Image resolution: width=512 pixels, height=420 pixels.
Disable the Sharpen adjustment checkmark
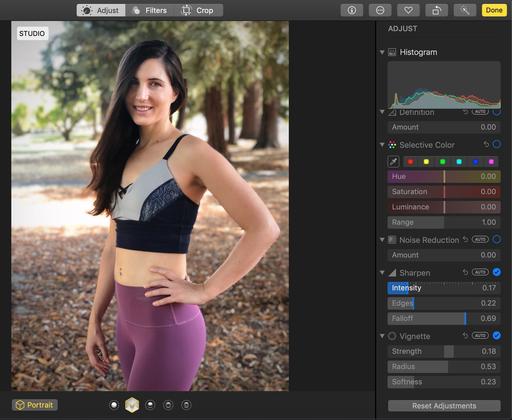pyautogui.click(x=496, y=272)
